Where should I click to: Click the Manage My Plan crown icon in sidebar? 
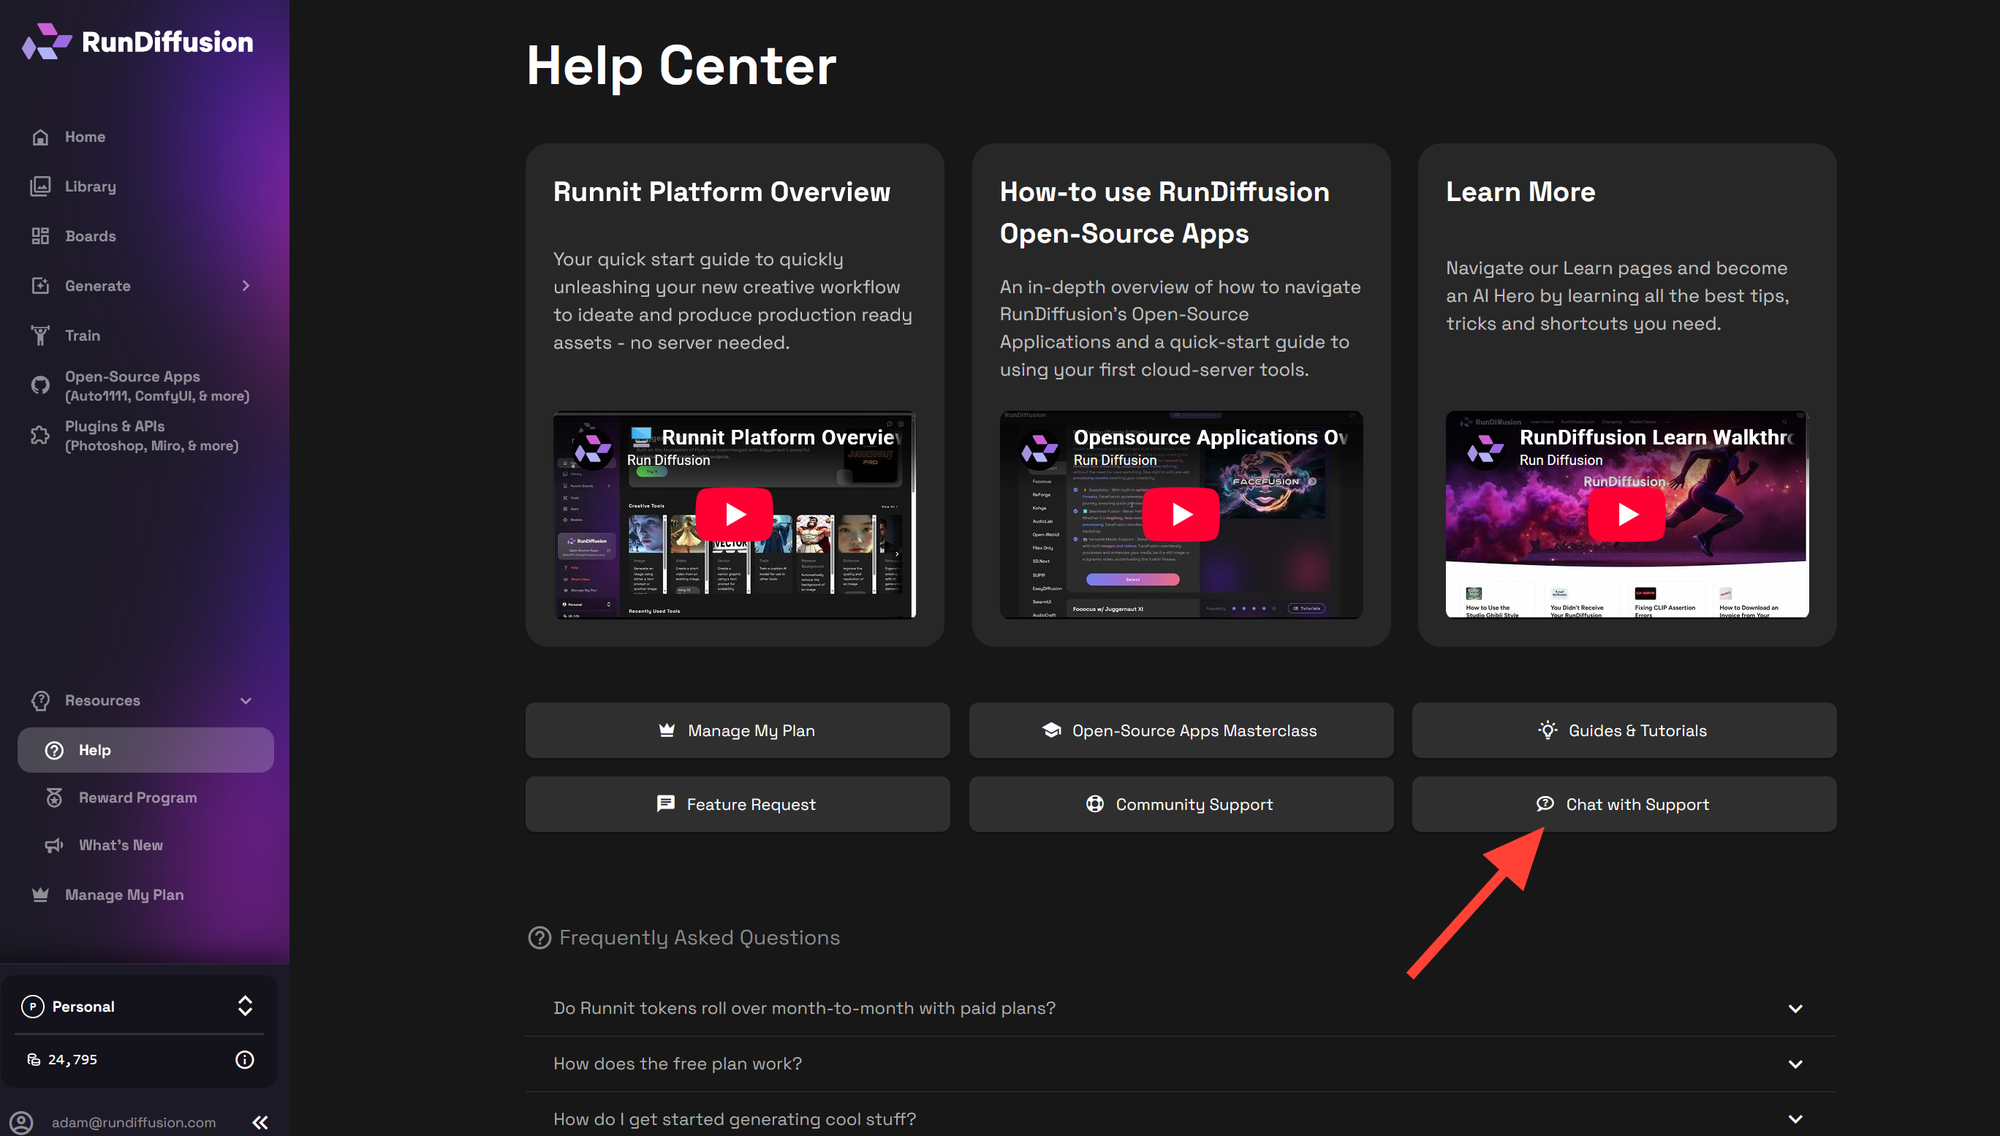click(40, 895)
